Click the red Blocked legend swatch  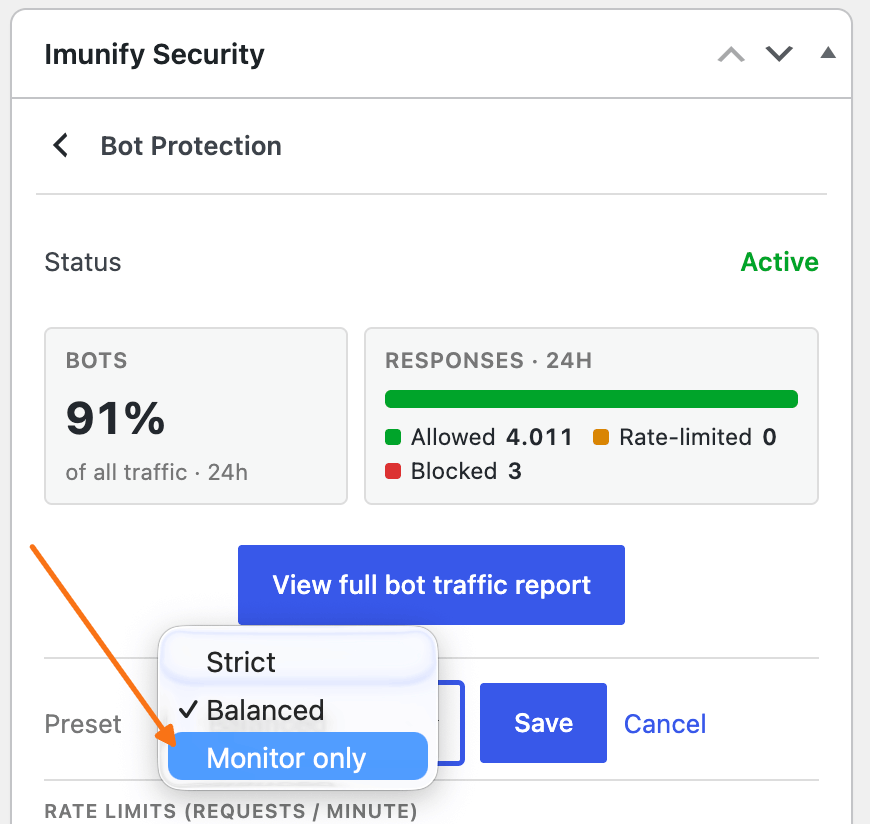point(393,471)
